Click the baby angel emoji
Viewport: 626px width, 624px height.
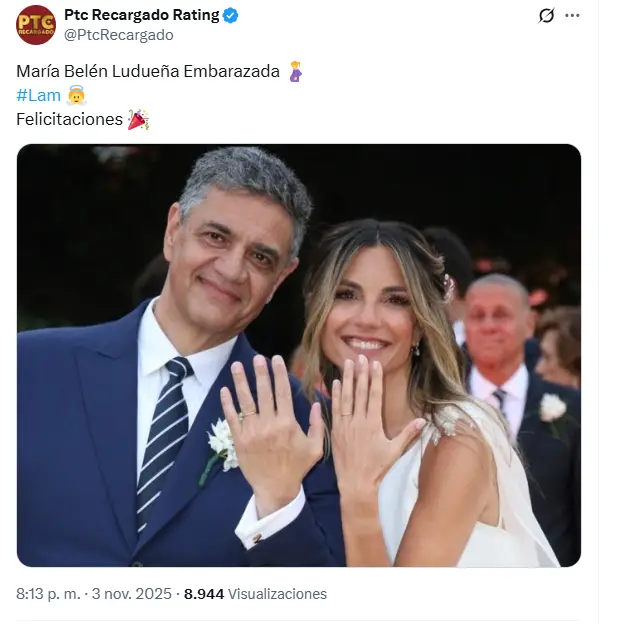pos(76,96)
